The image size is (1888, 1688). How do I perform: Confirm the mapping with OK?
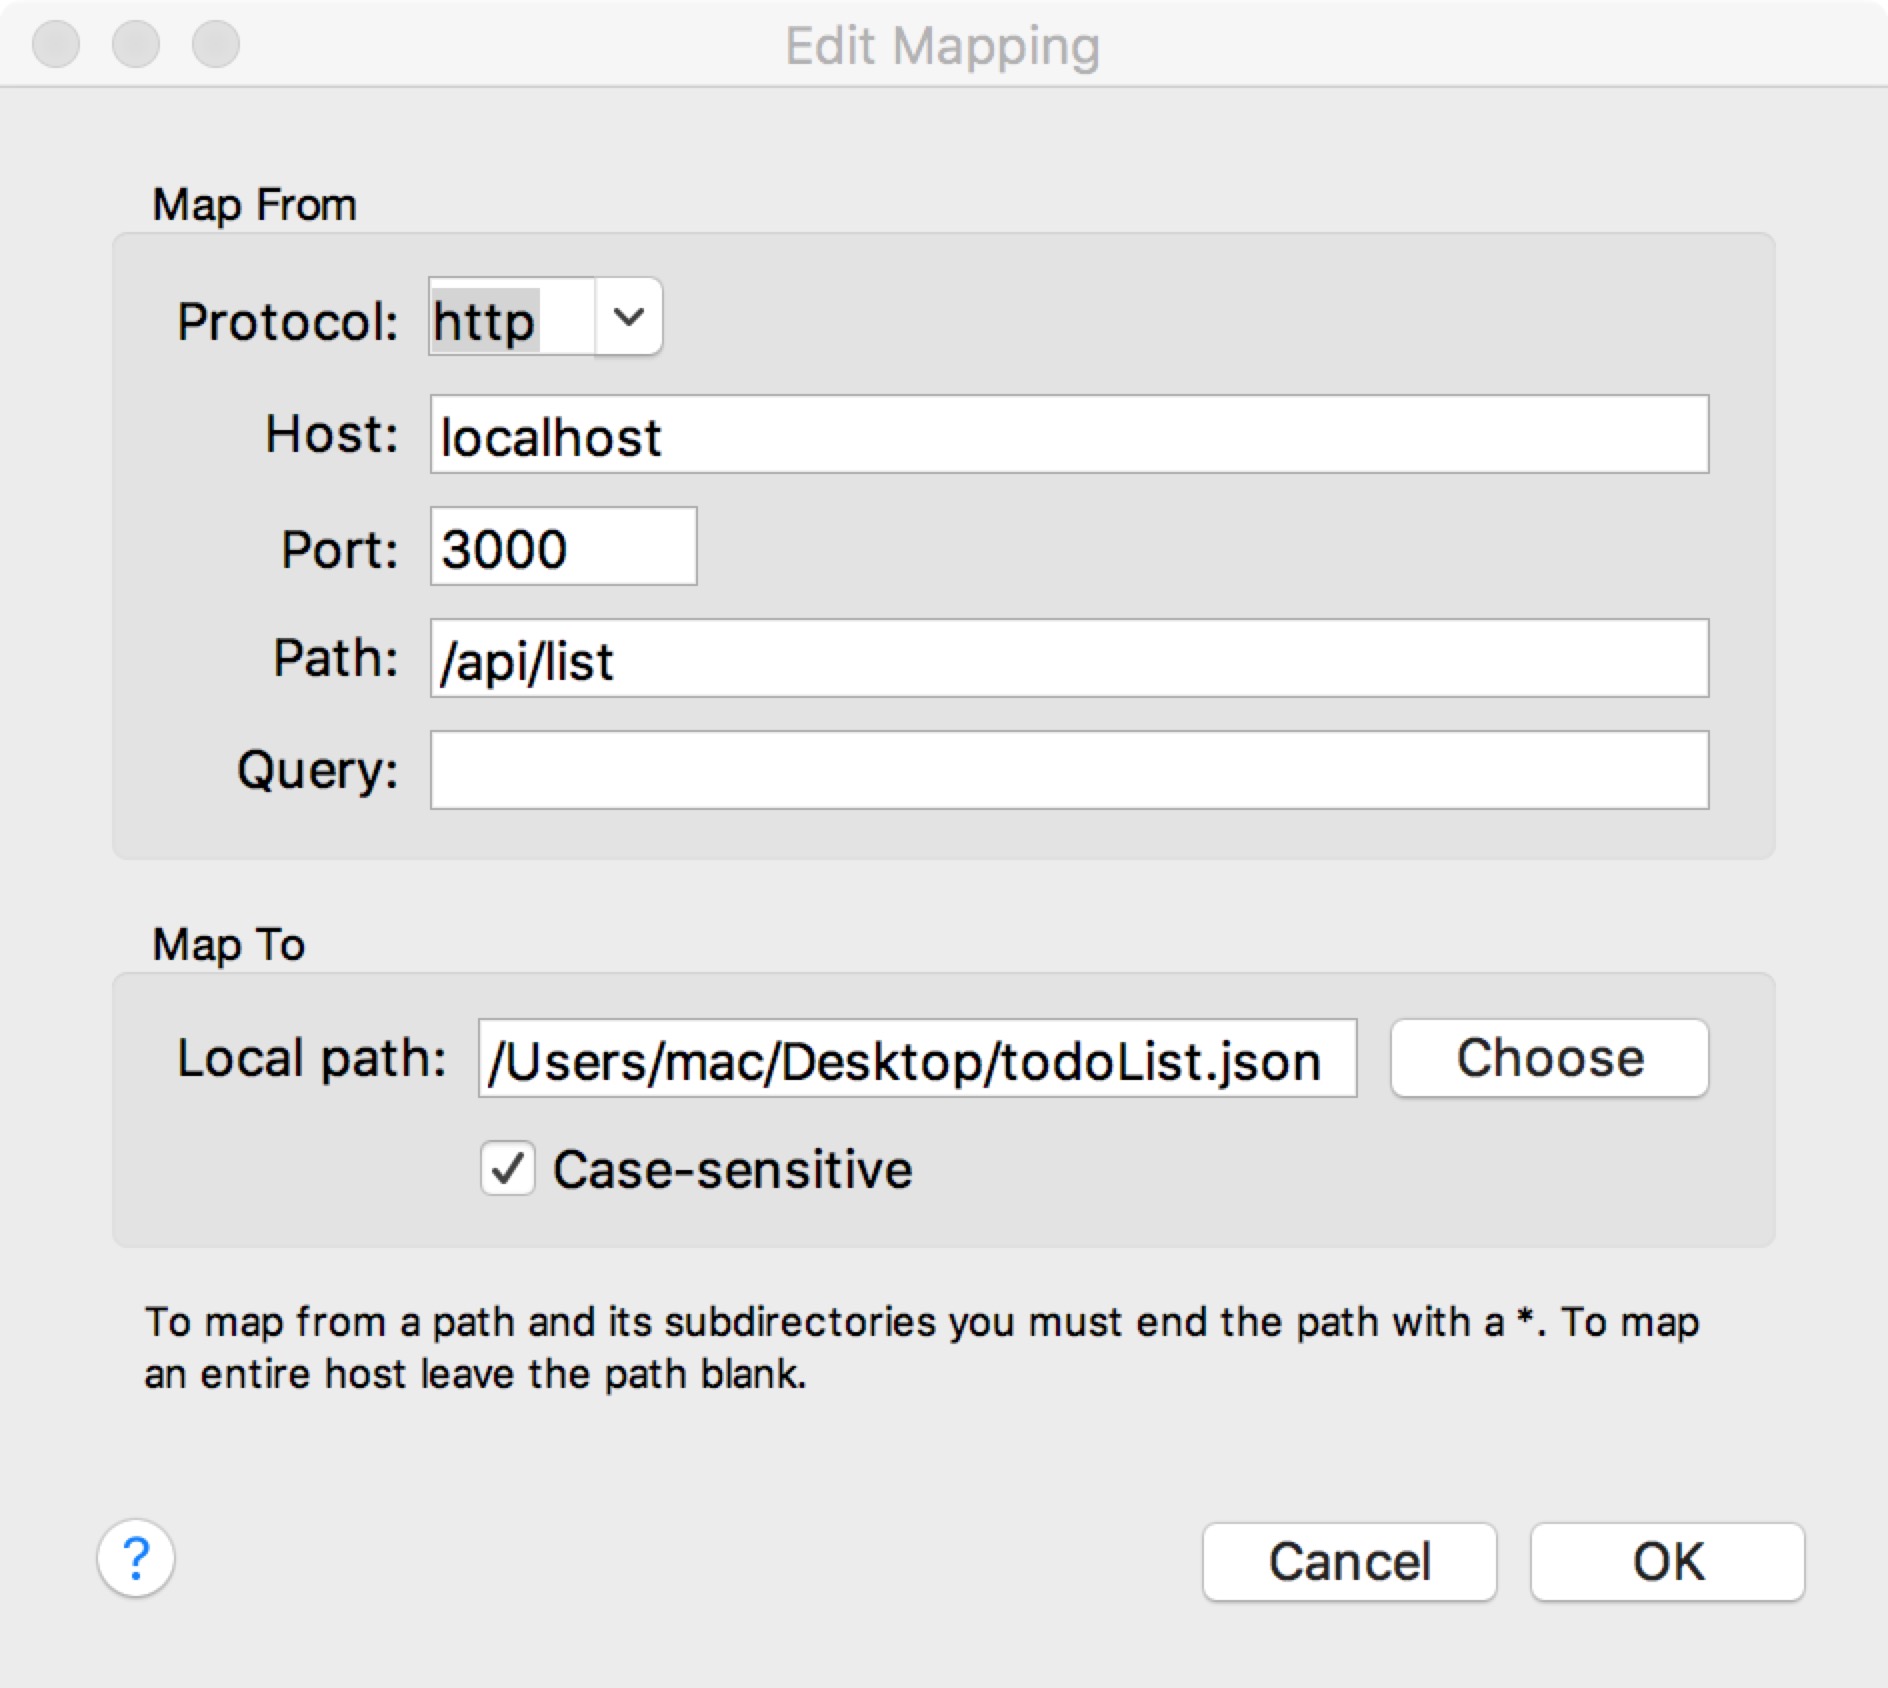(x=1667, y=1562)
